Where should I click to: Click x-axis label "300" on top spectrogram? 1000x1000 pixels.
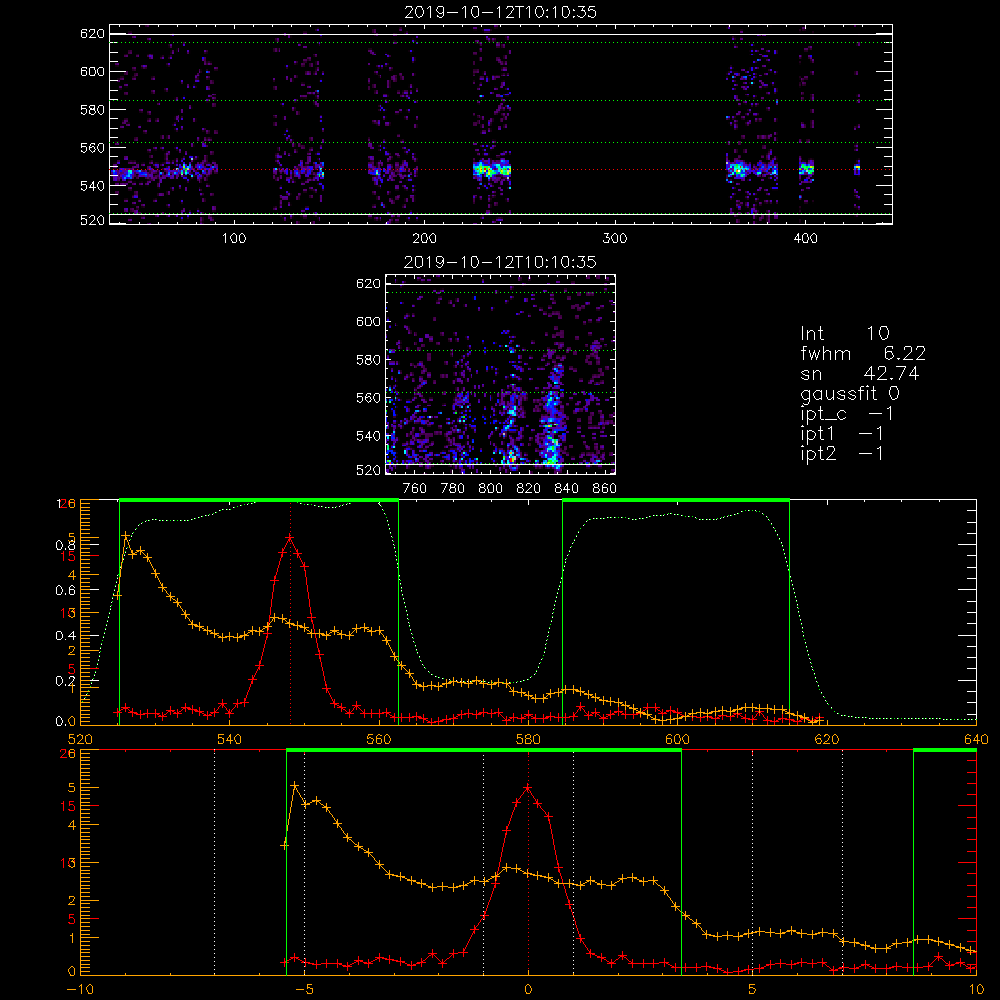point(615,239)
